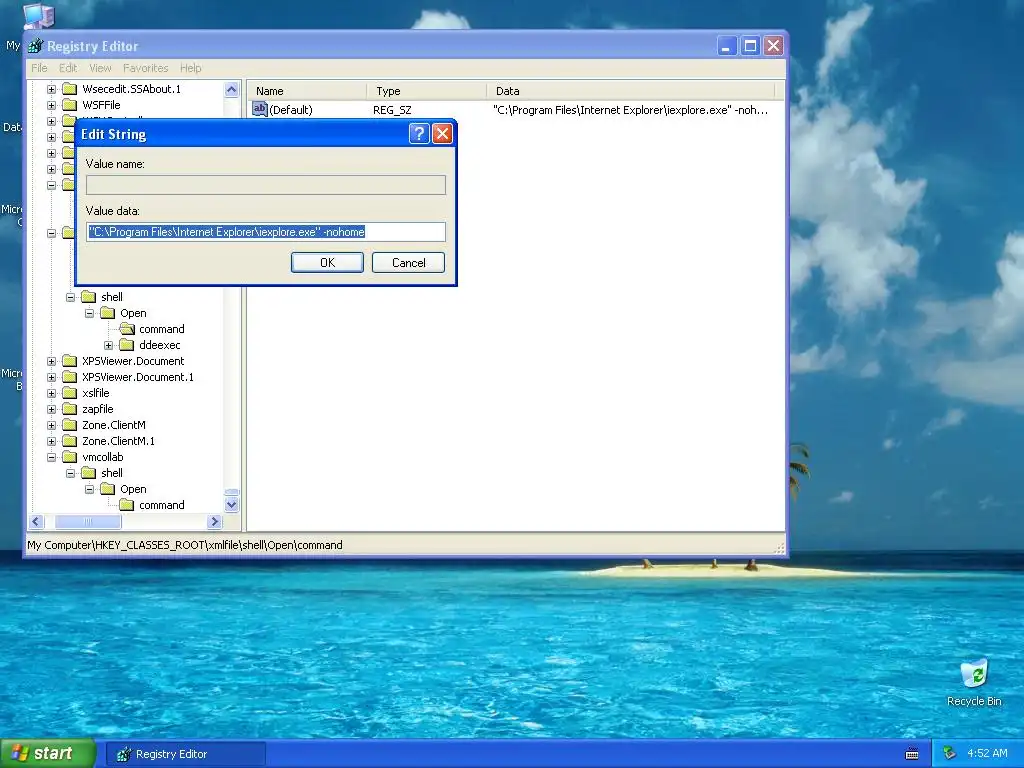
Task: Click the Registry Editor title bar icon
Action: (36, 46)
